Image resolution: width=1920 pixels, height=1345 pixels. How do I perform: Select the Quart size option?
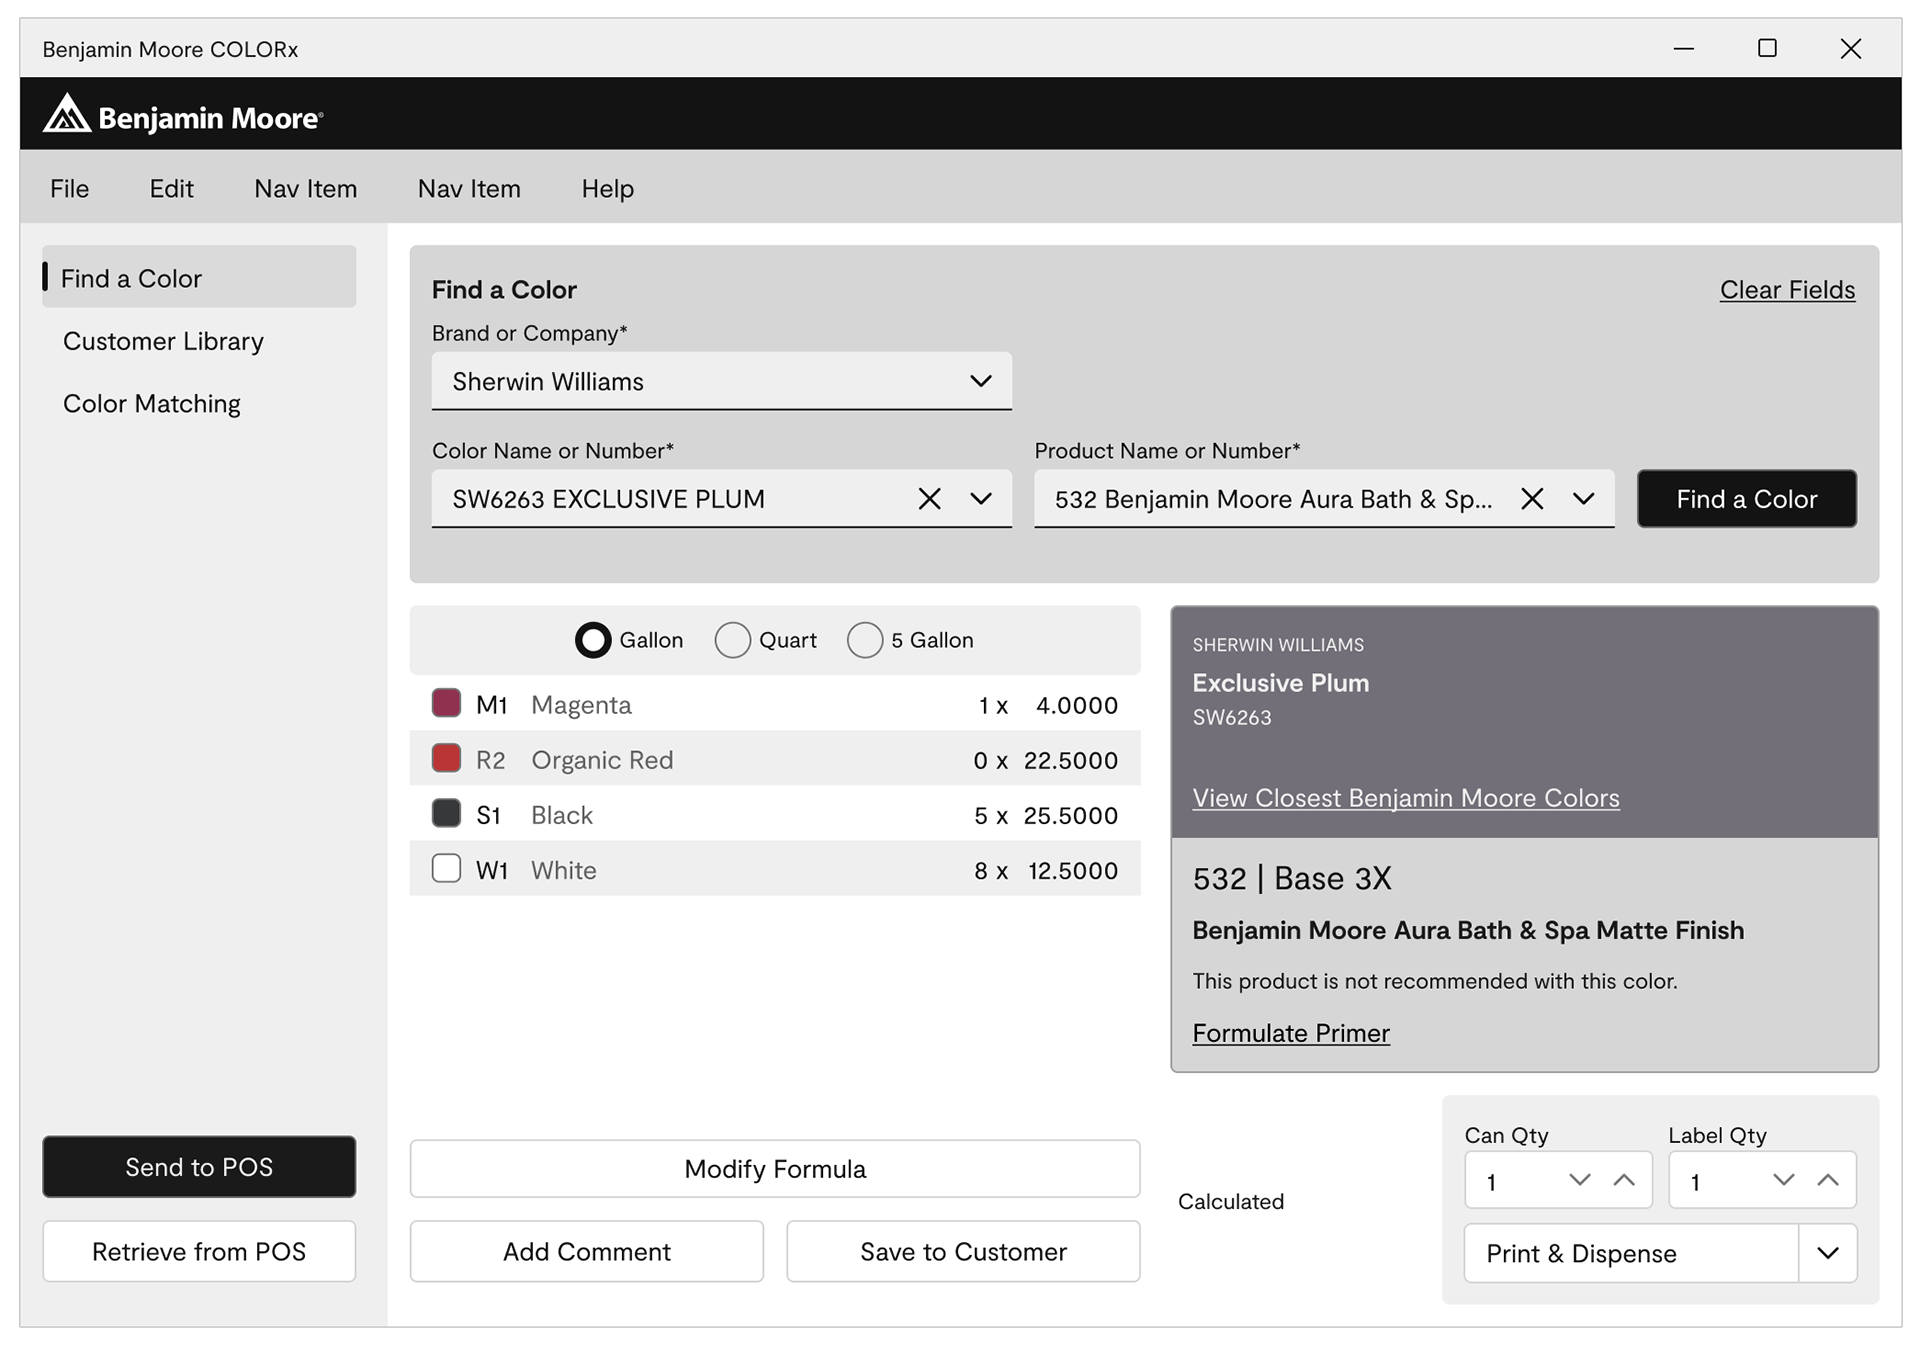tap(732, 640)
